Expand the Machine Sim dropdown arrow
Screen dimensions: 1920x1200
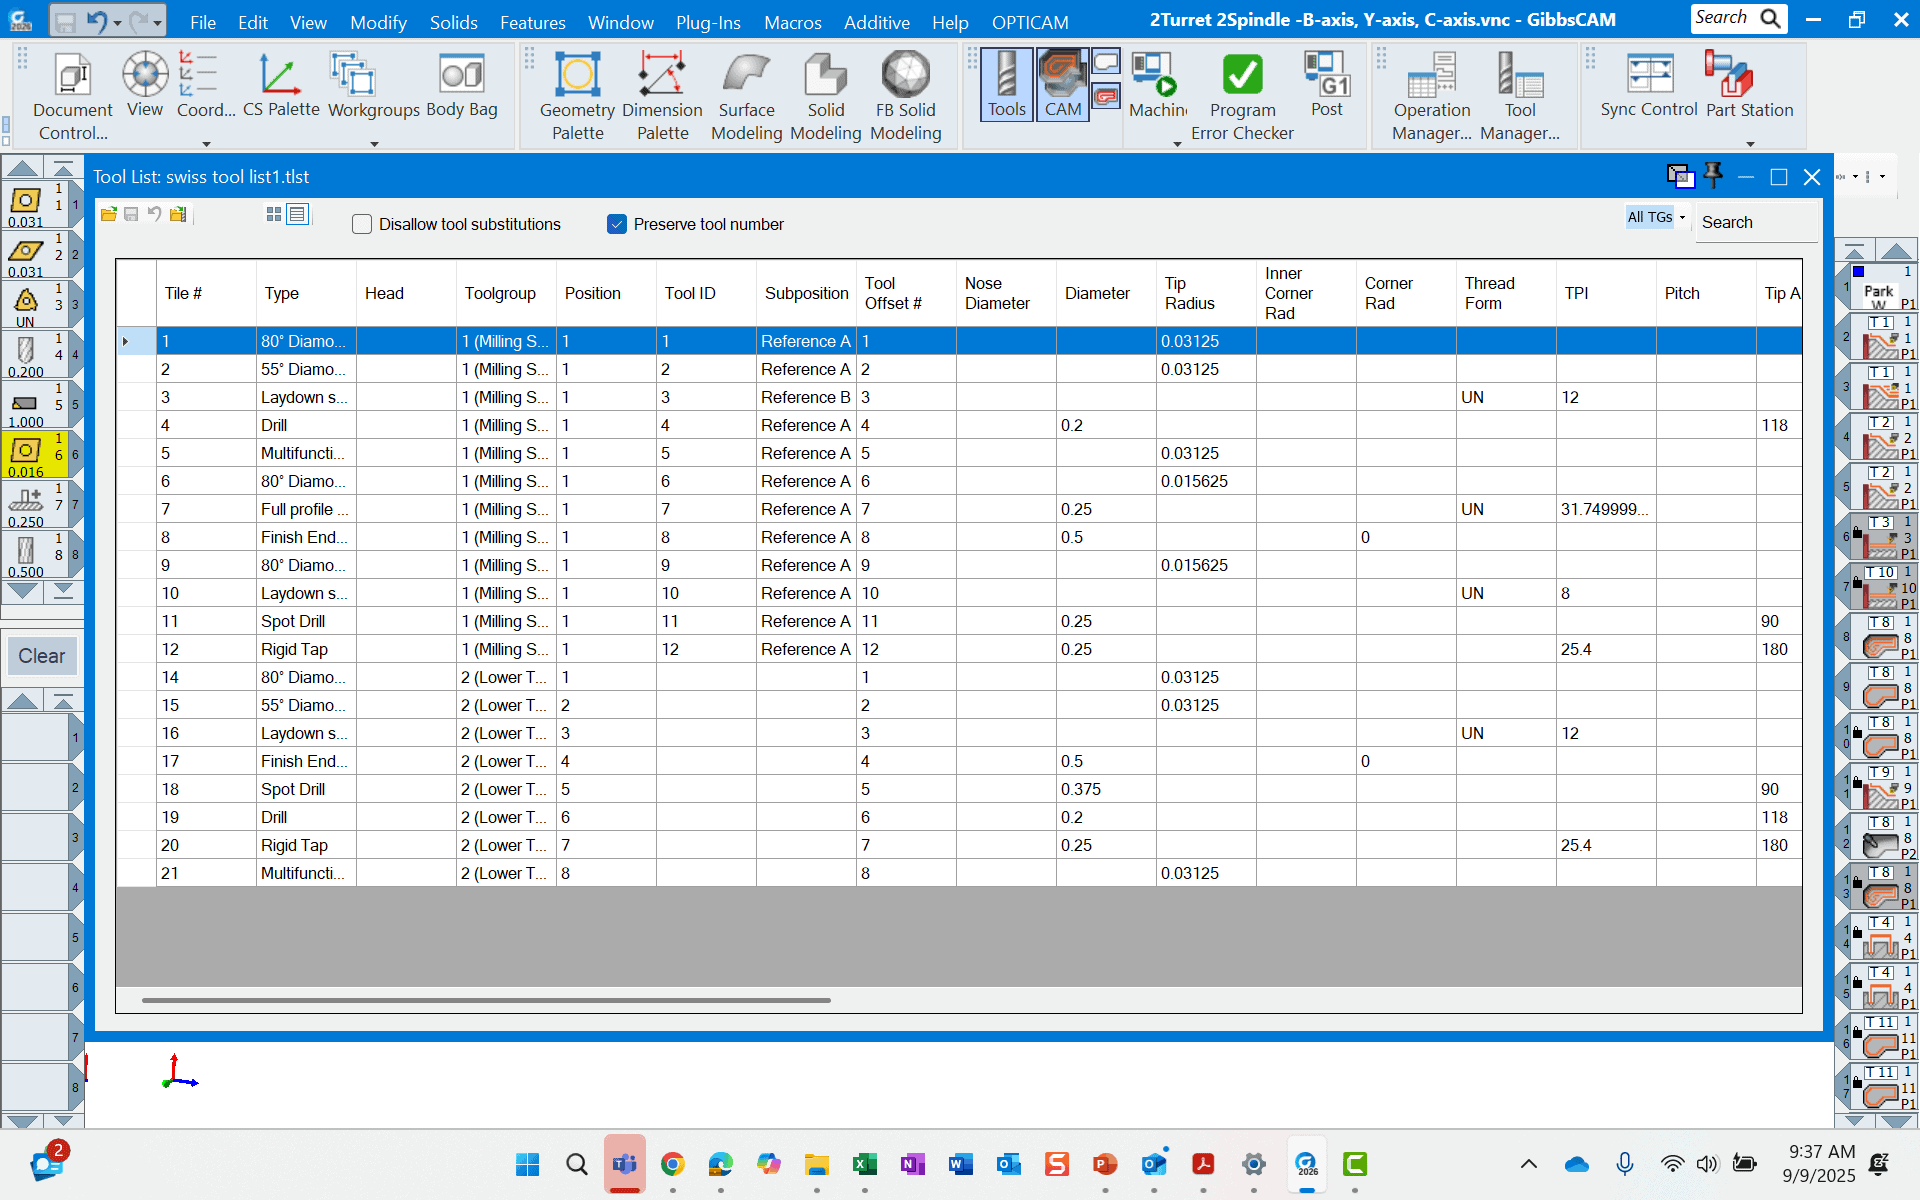pos(1177,144)
